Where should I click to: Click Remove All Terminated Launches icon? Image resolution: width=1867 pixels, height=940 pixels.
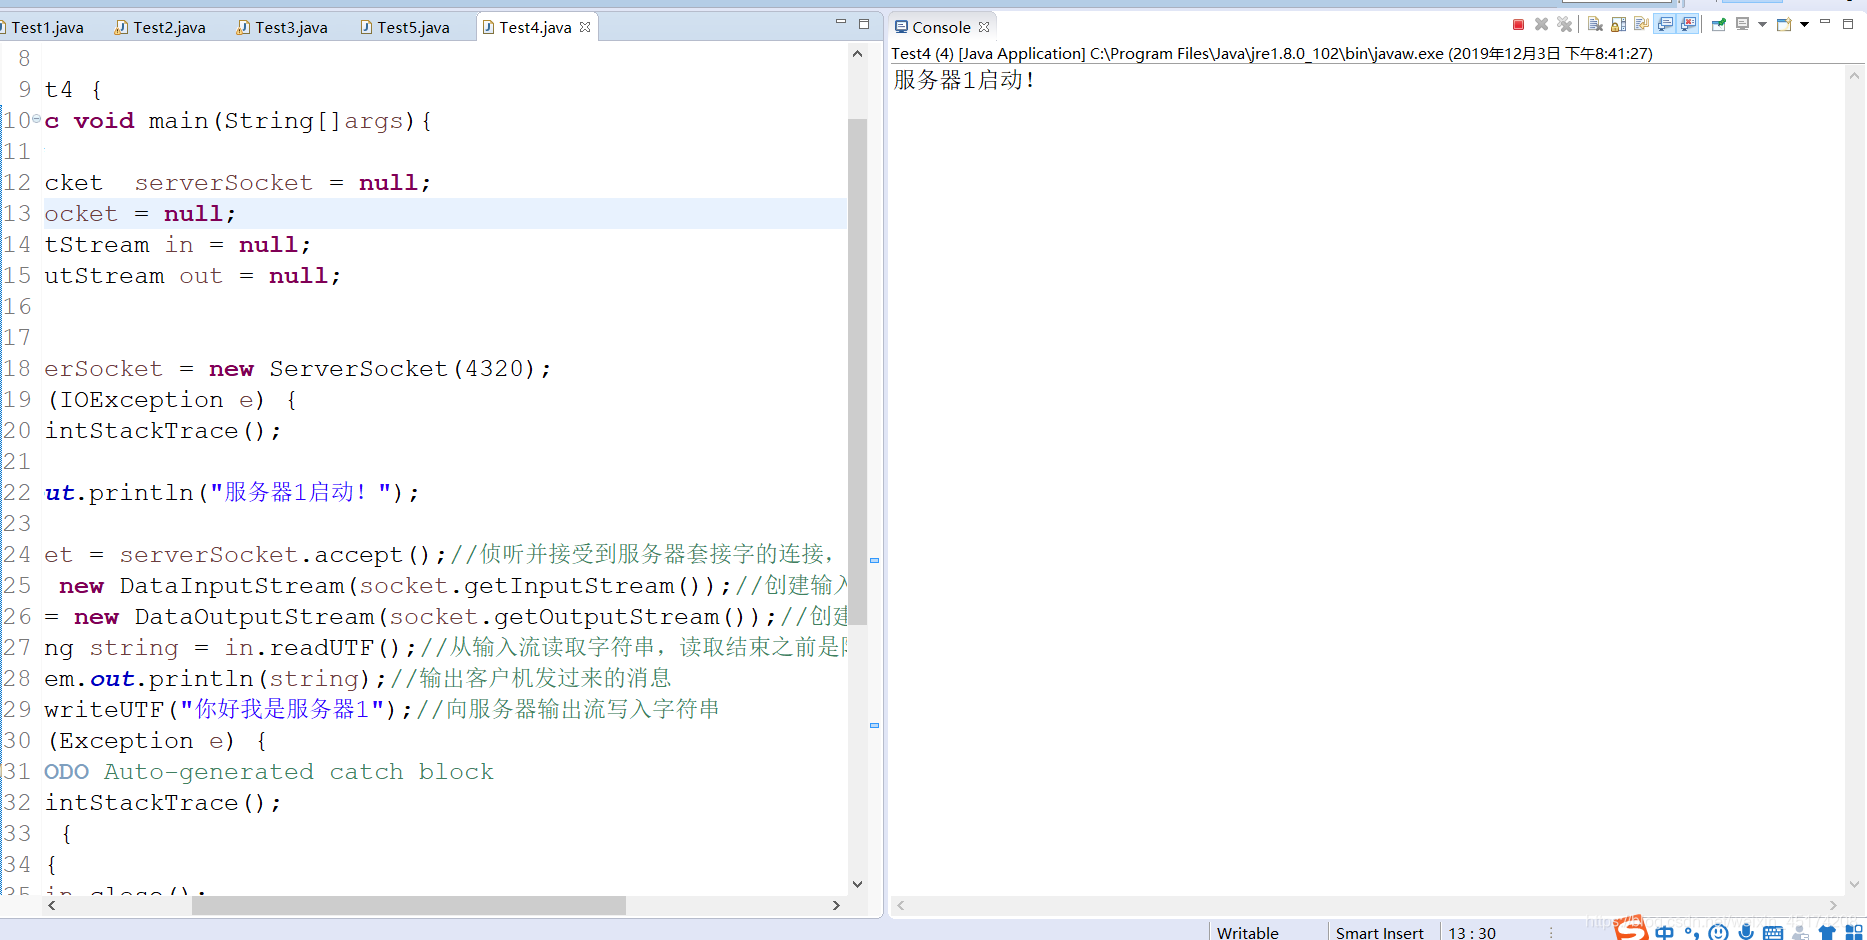1565,25
